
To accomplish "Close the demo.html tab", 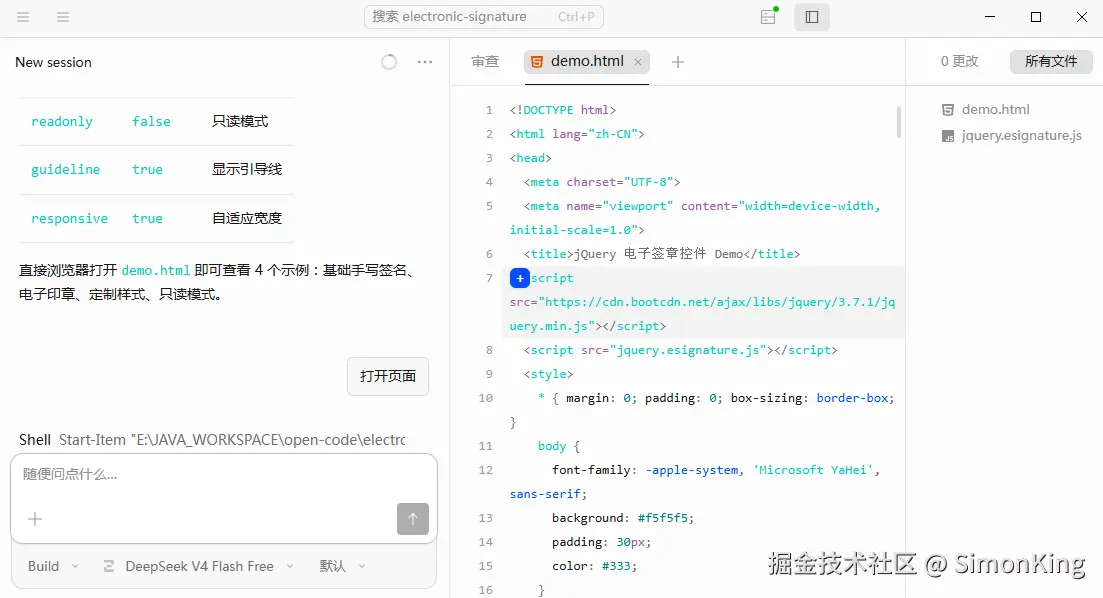I will point(638,62).
